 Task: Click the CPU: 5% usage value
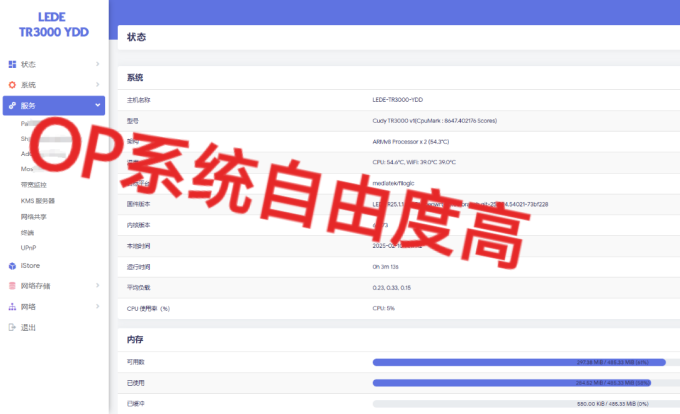click(383, 308)
